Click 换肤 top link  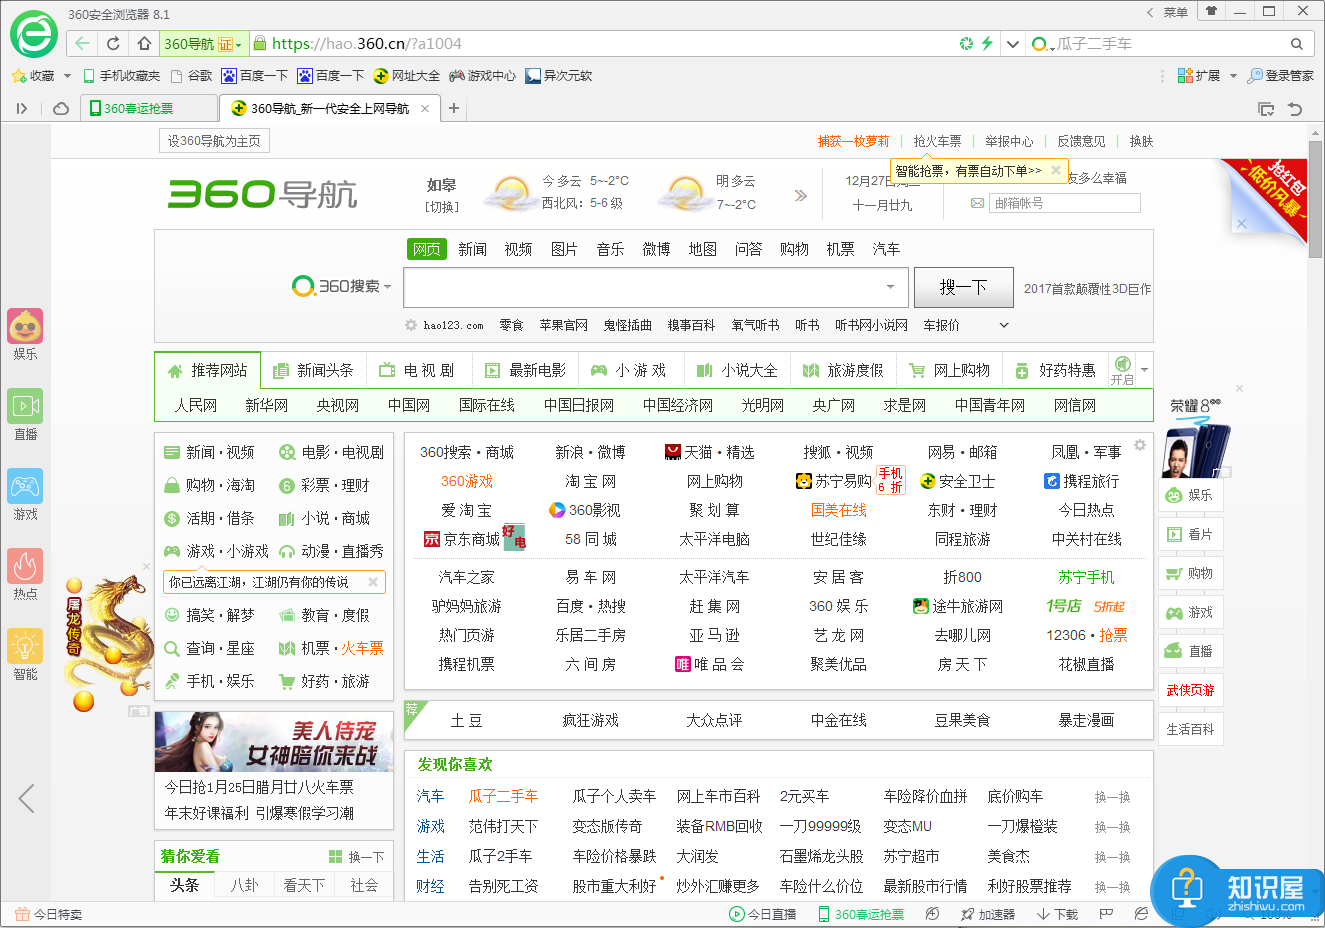point(1141,141)
